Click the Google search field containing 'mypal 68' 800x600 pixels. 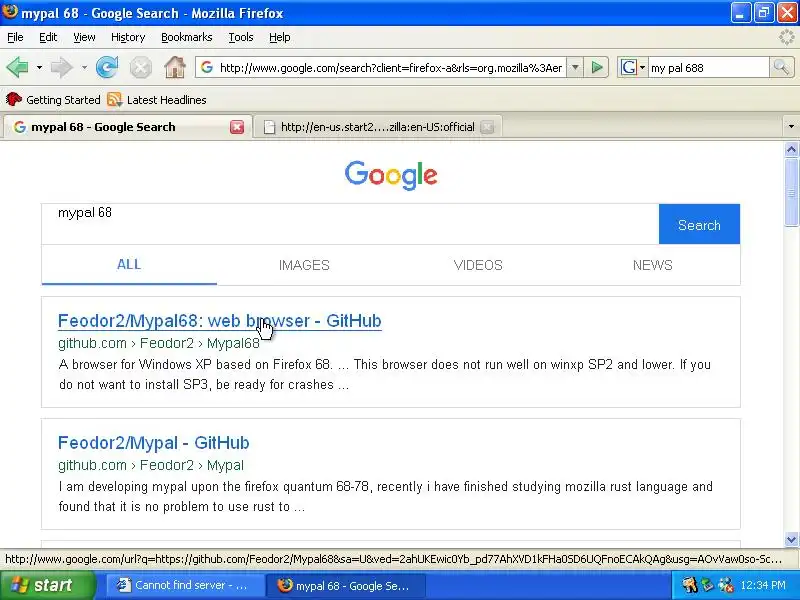point(350,224)
